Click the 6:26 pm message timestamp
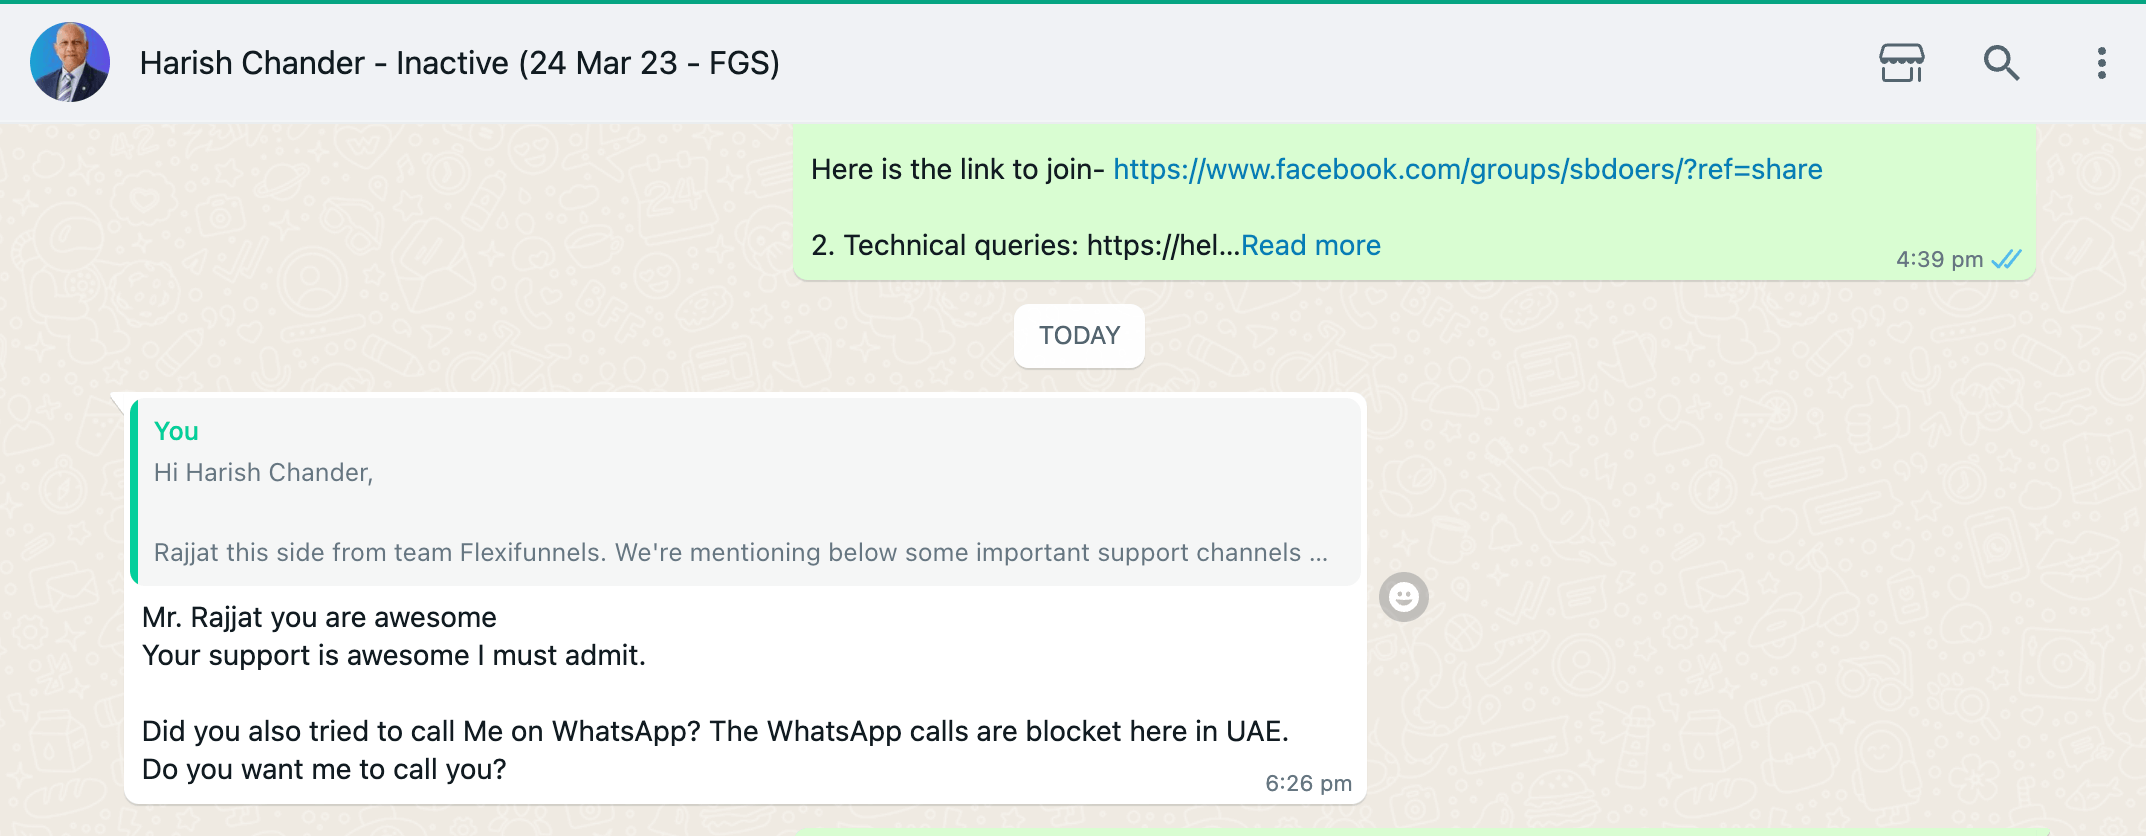 (1308, 783)
